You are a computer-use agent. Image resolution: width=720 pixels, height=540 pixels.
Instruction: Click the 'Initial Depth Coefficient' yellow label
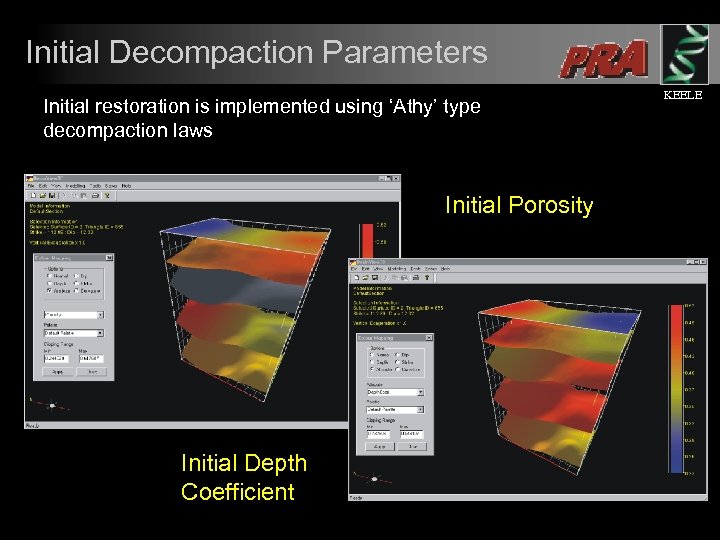pyautogui.click(x=243, y=477)
